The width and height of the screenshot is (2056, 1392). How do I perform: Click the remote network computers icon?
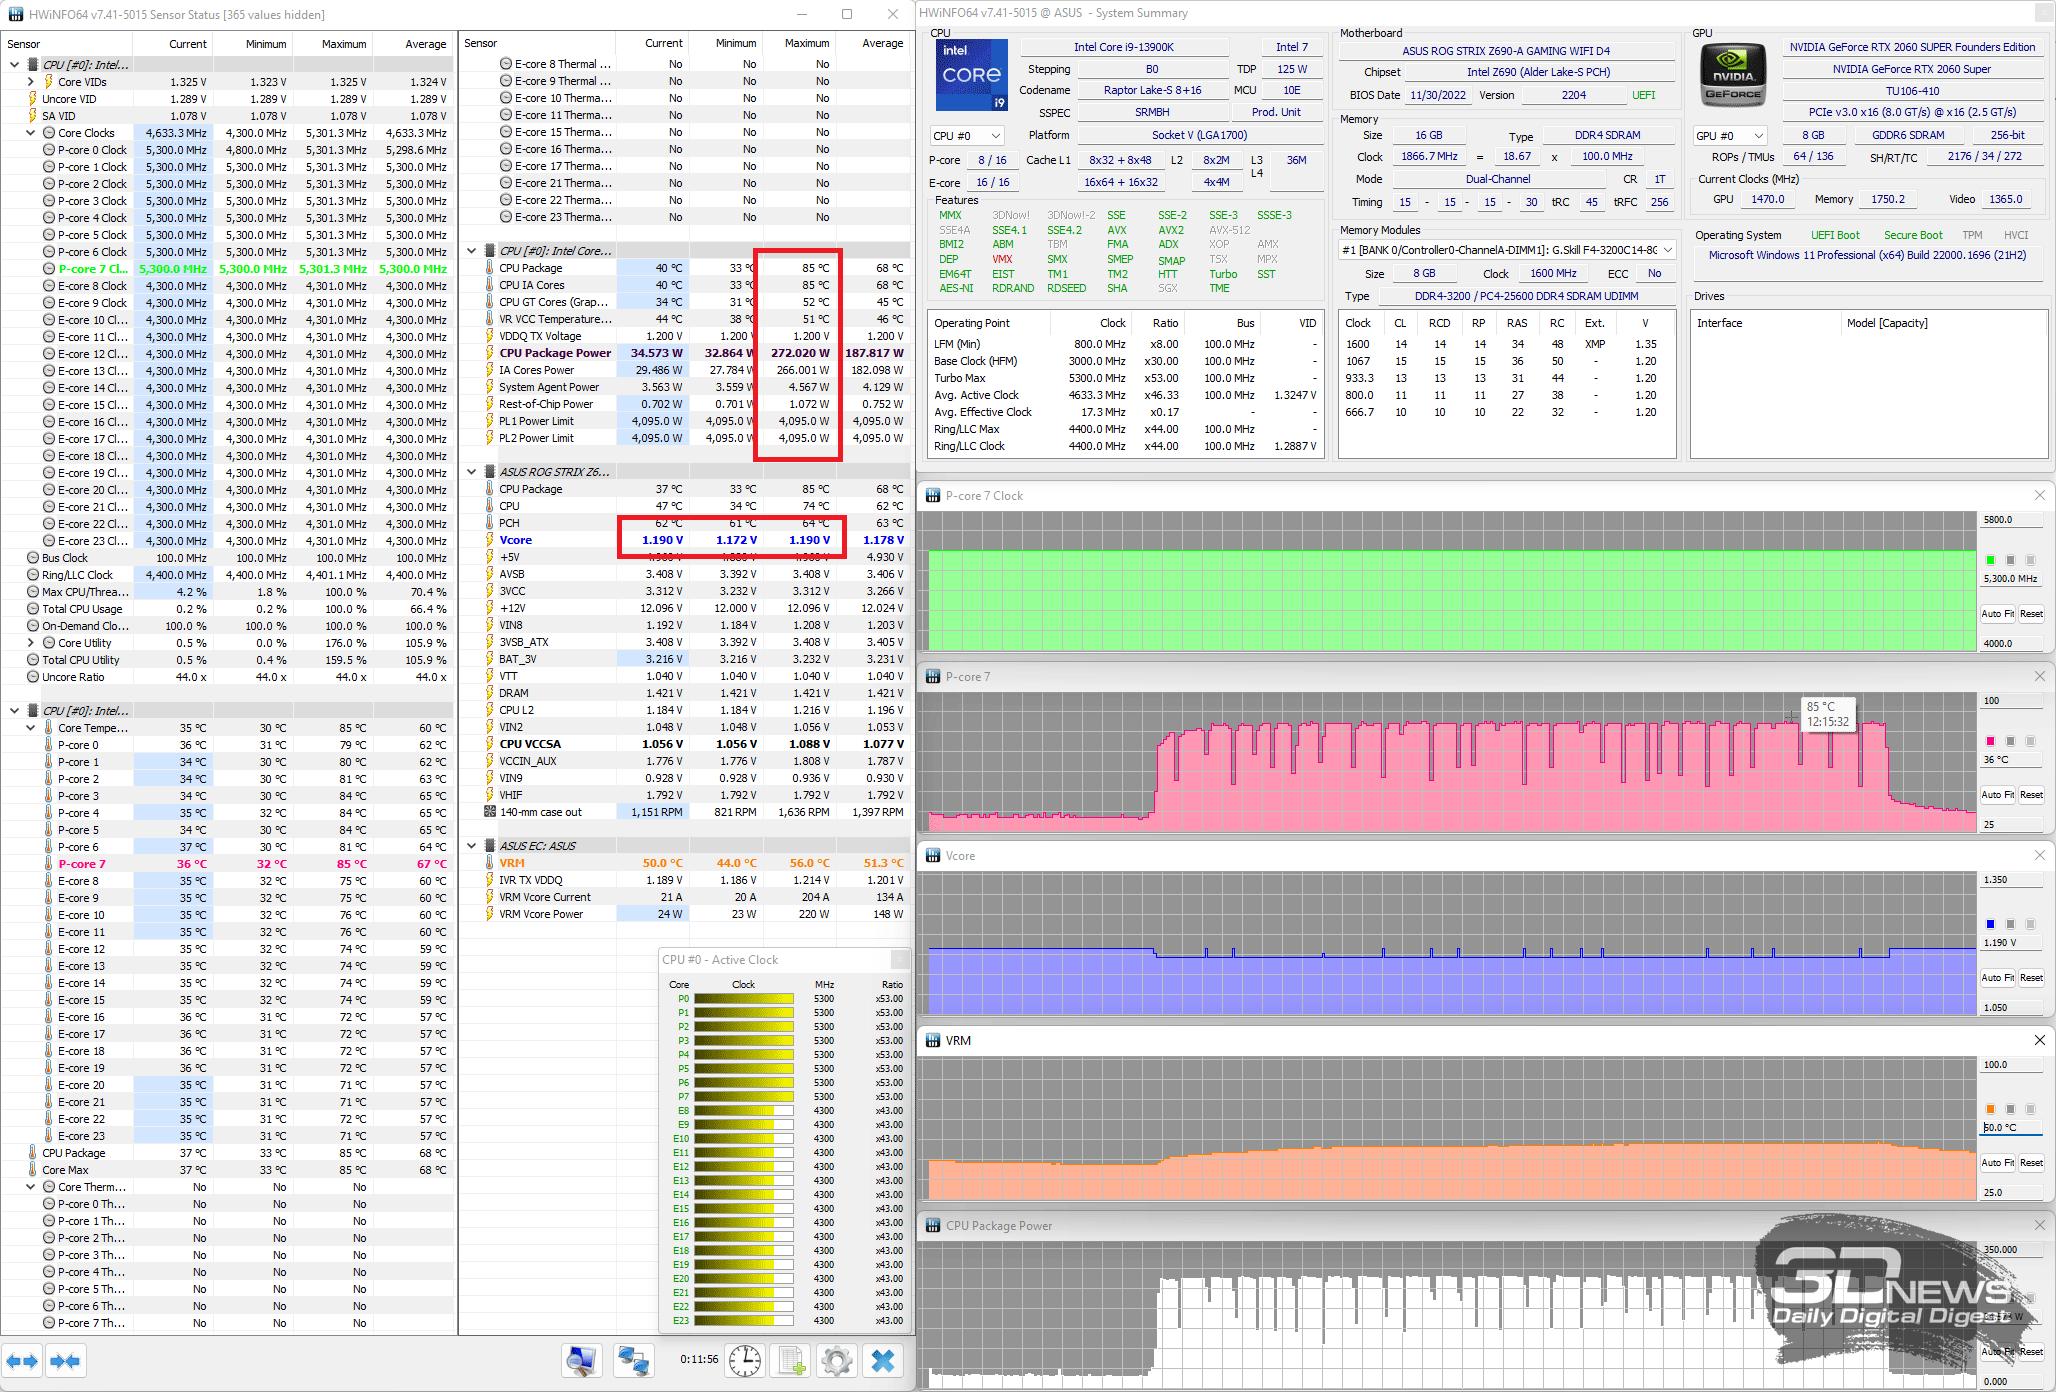[x=634, y=1361]
